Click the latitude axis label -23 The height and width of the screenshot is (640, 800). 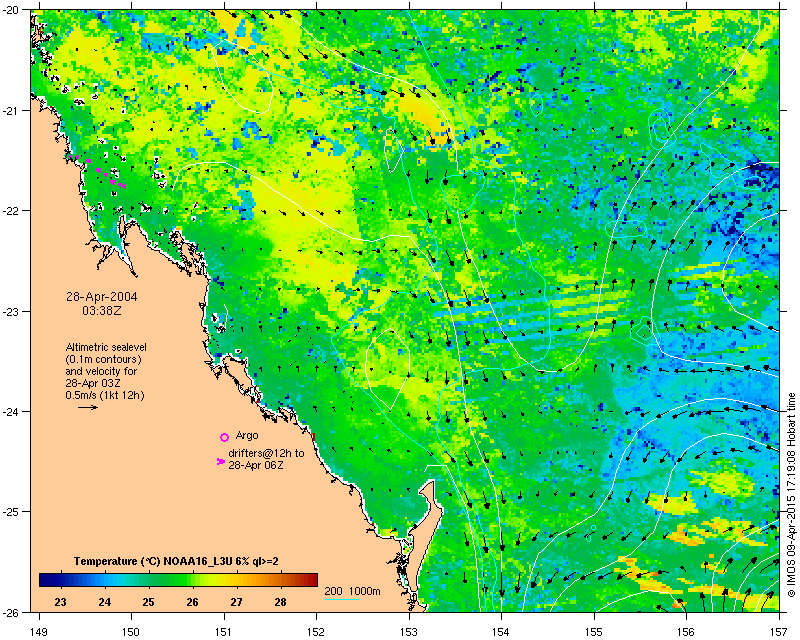tap(13, 311)
